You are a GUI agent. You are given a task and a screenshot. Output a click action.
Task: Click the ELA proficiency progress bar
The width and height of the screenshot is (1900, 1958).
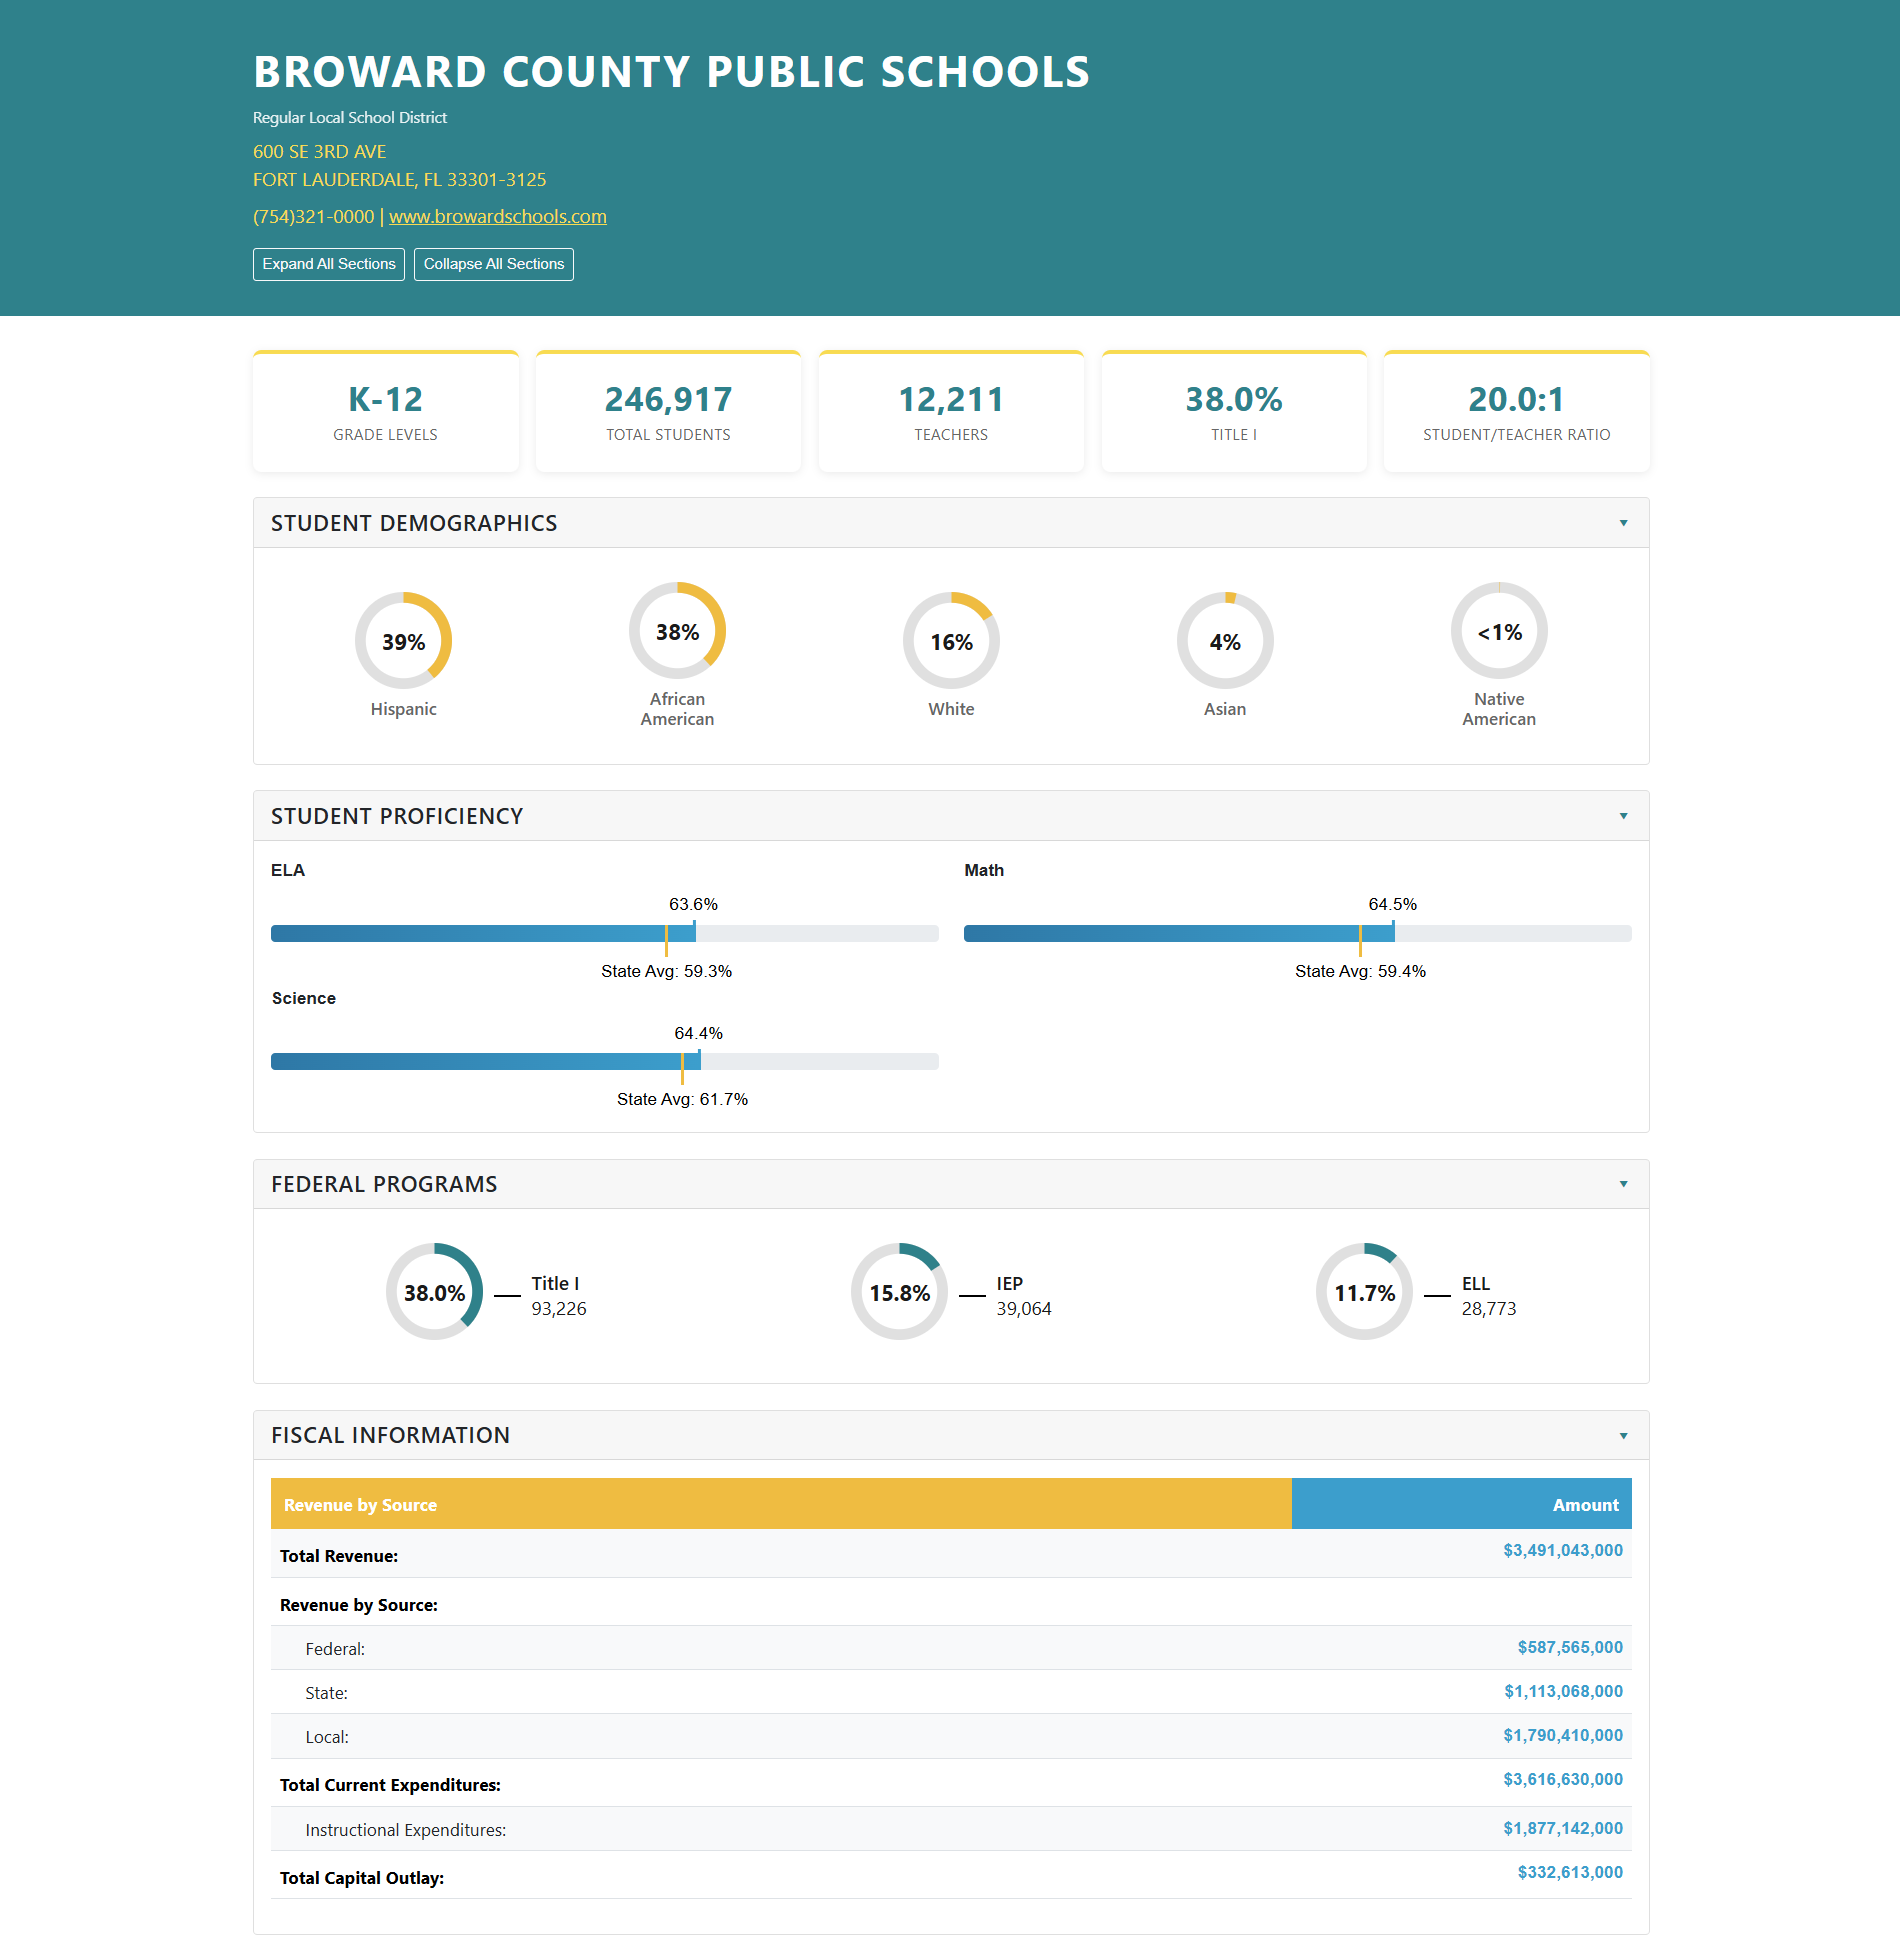click(x=605, y=933)
